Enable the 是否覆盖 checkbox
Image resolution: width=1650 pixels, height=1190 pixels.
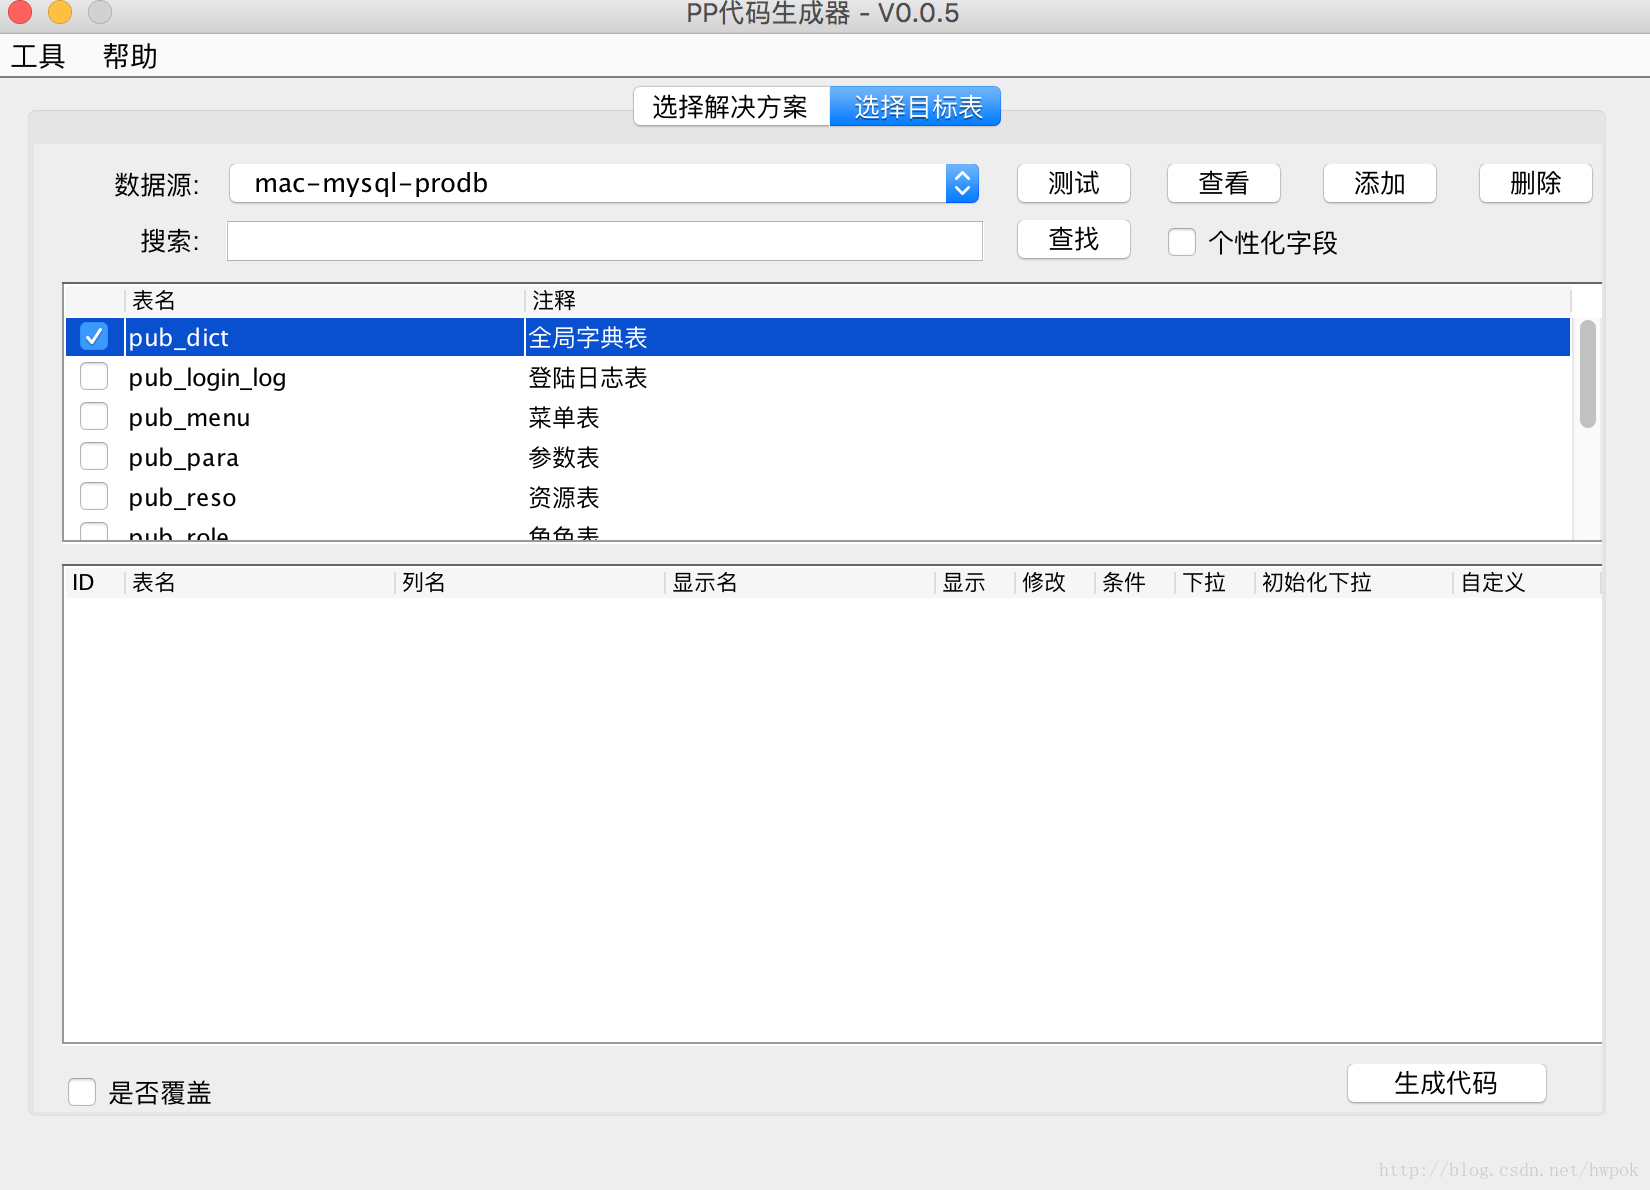point(82,1092)
